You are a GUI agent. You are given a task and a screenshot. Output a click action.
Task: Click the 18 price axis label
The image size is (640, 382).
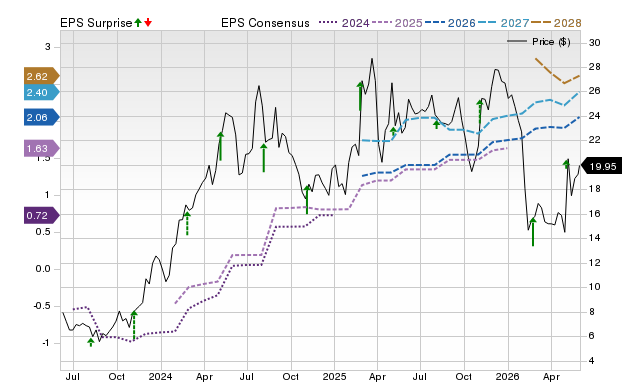click(594, 189)
